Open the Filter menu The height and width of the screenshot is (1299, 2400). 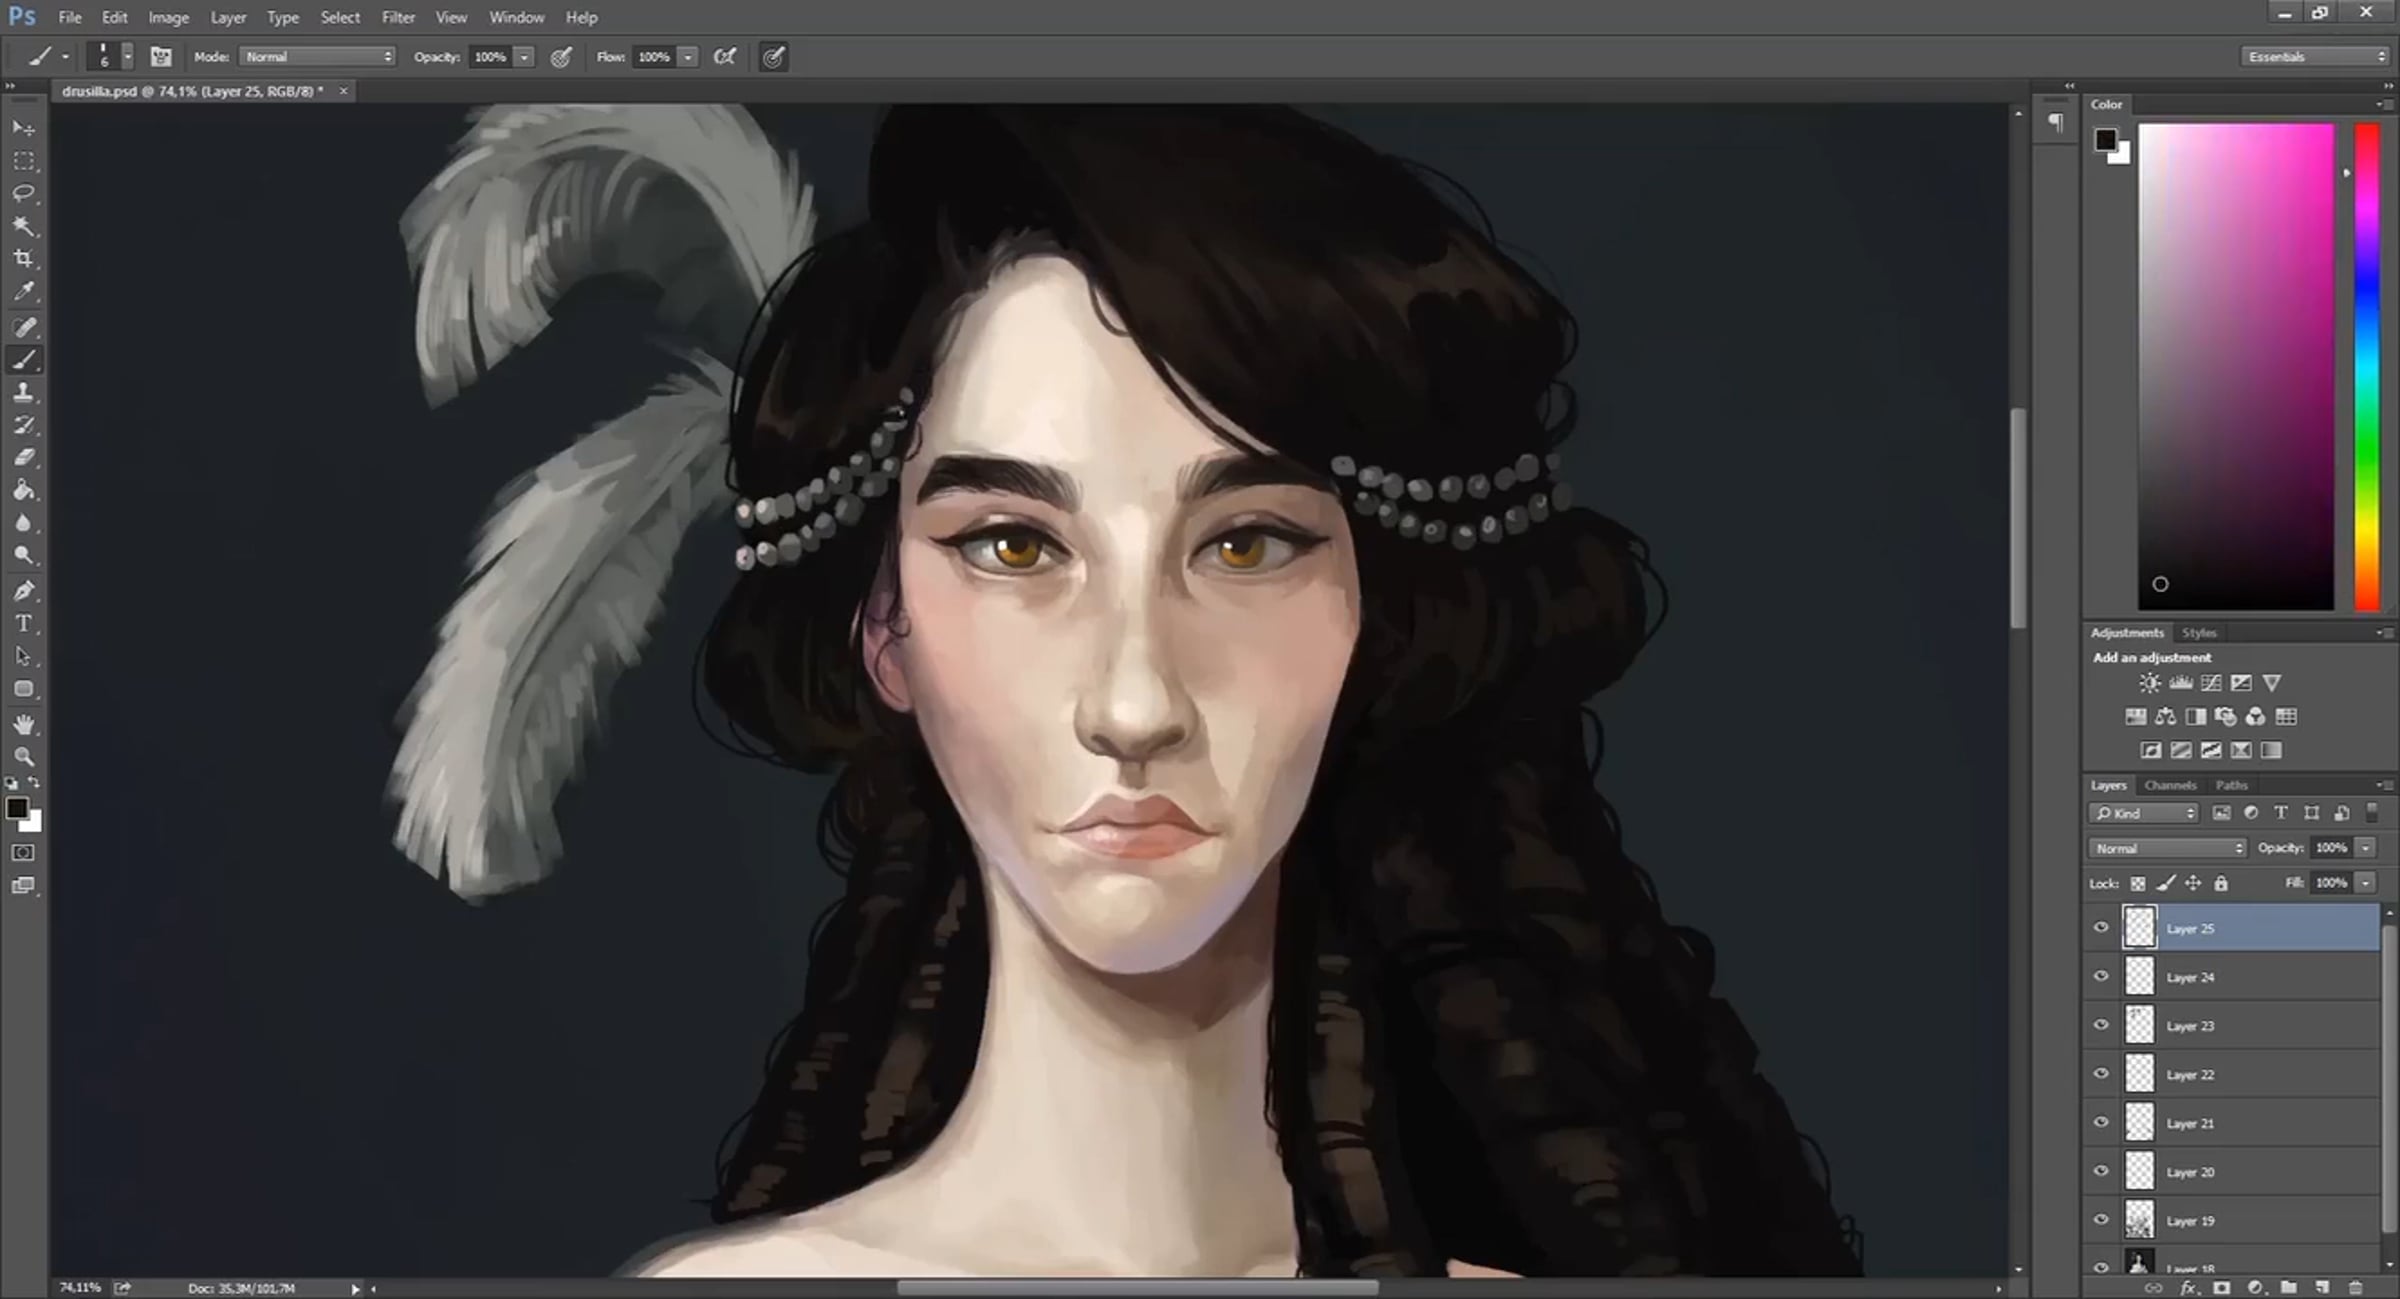click(398, 17)
